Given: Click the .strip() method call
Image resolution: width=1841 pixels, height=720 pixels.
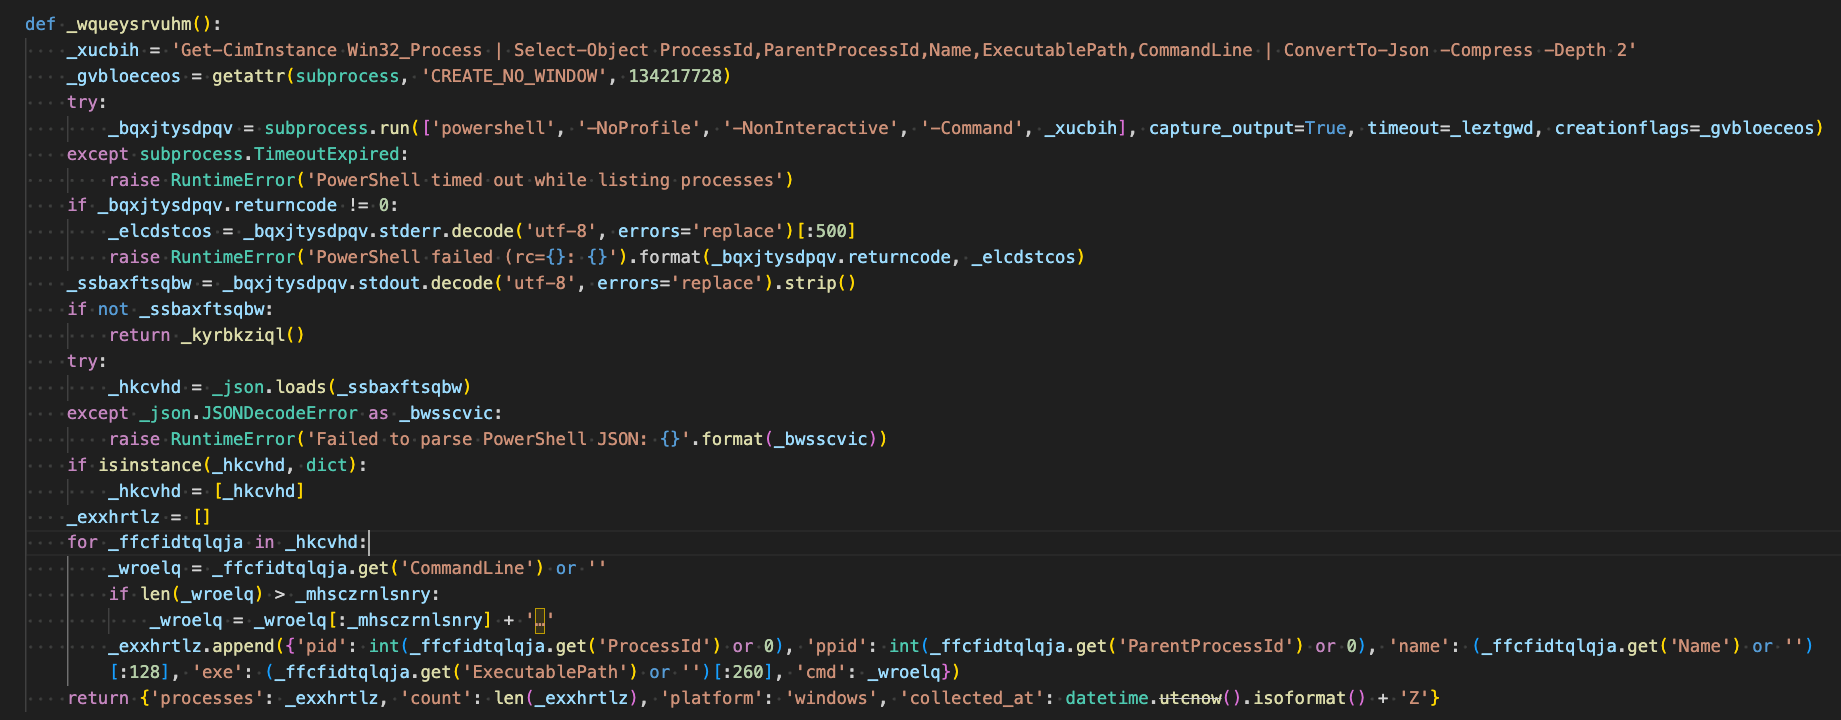Looking at the screenshot, I should point(816,283).
